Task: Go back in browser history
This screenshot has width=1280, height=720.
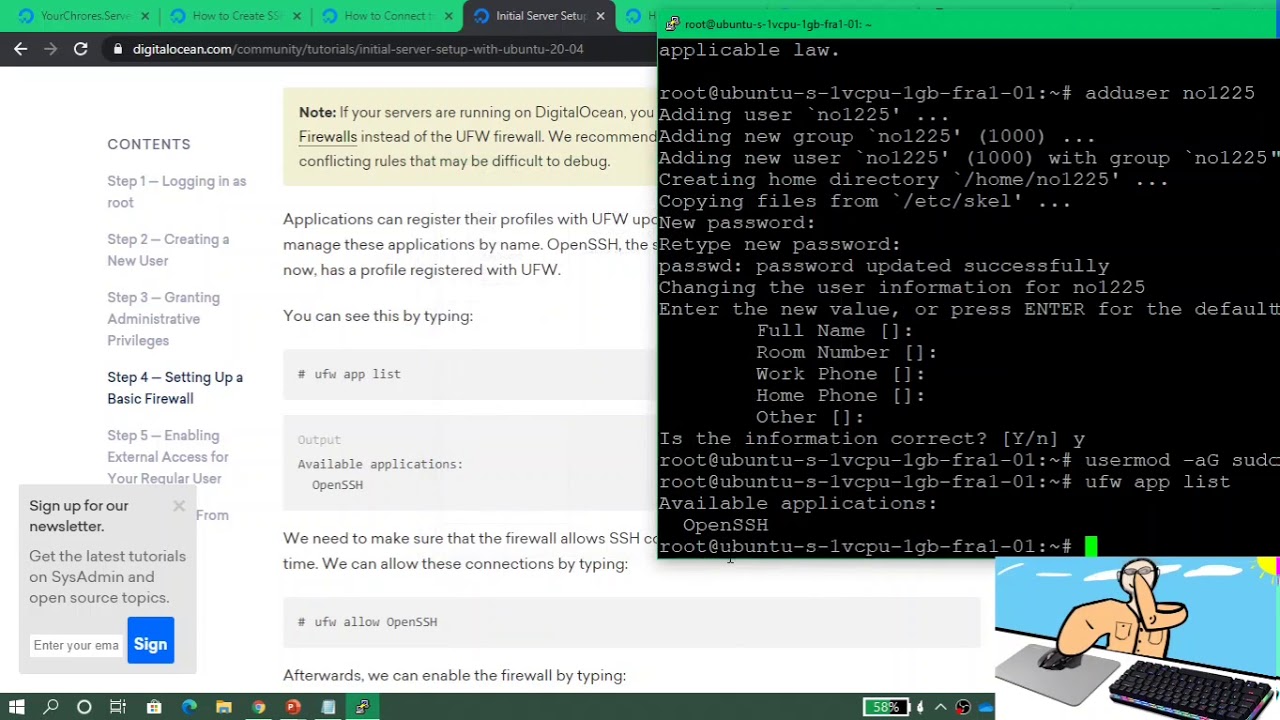Action: [x=21, y=49]
